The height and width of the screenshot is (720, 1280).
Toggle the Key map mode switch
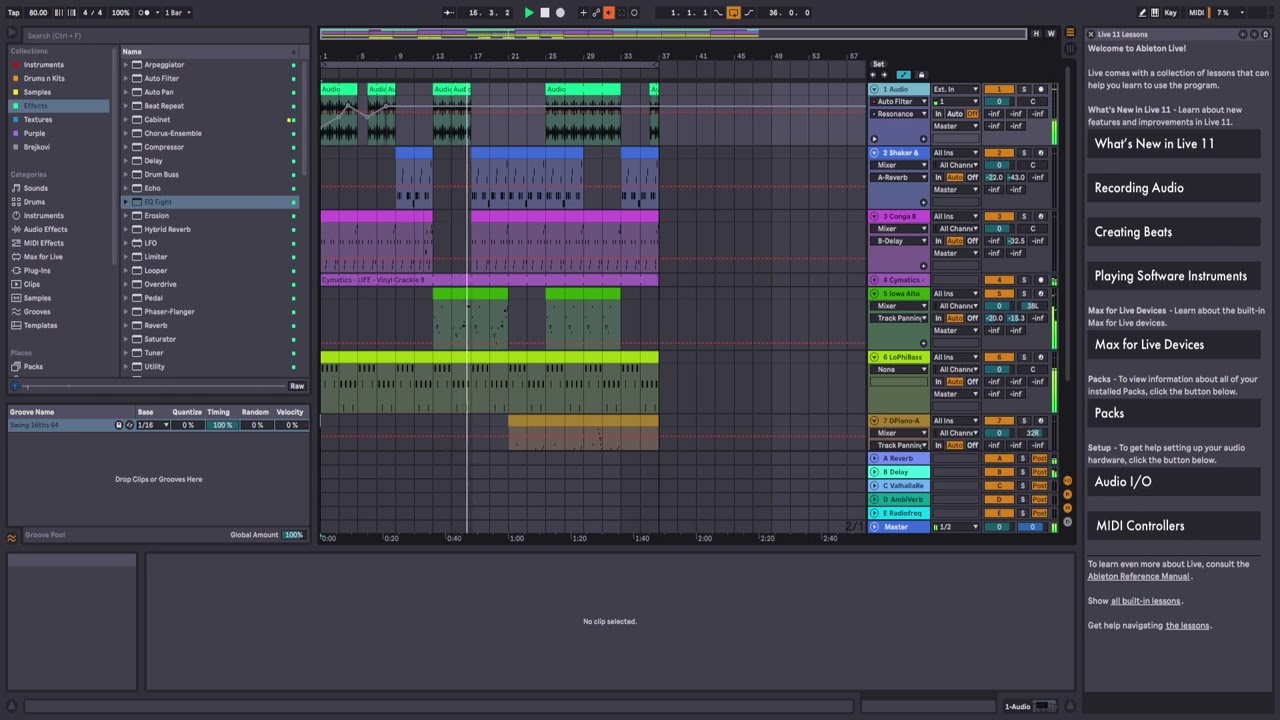(1170, 13)
